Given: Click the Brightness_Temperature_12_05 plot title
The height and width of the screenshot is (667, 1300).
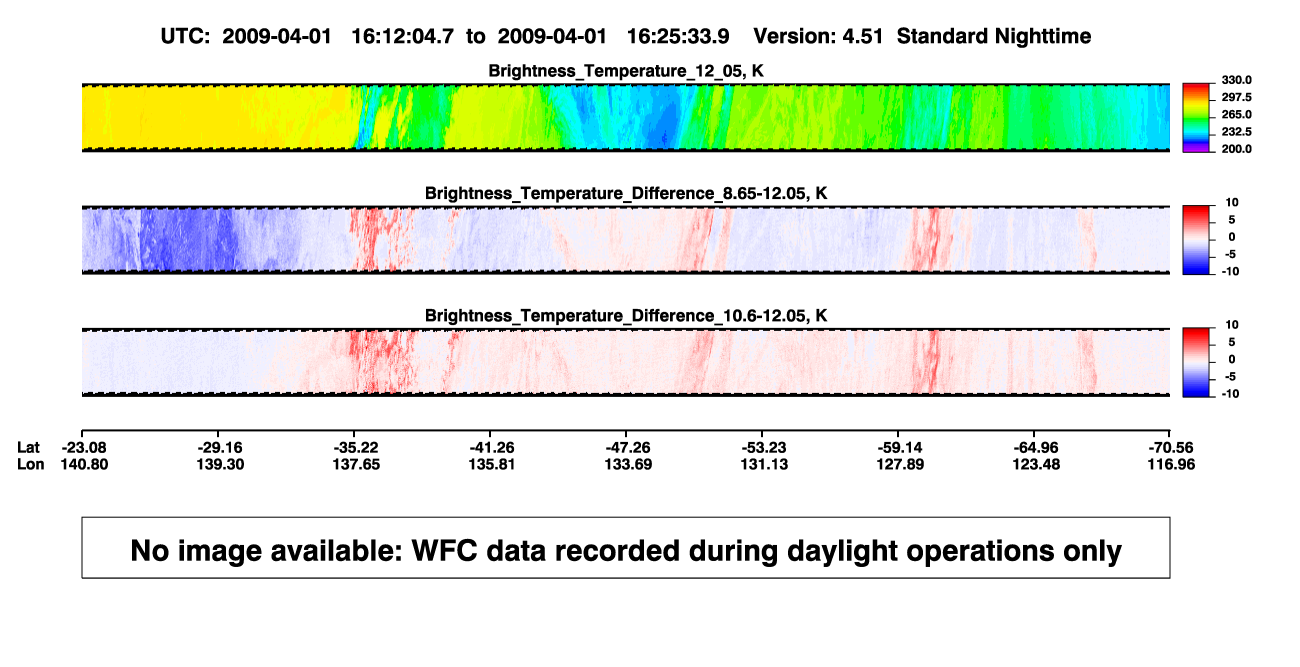Looking at the screenshot, I should click(x=626, y=71).
